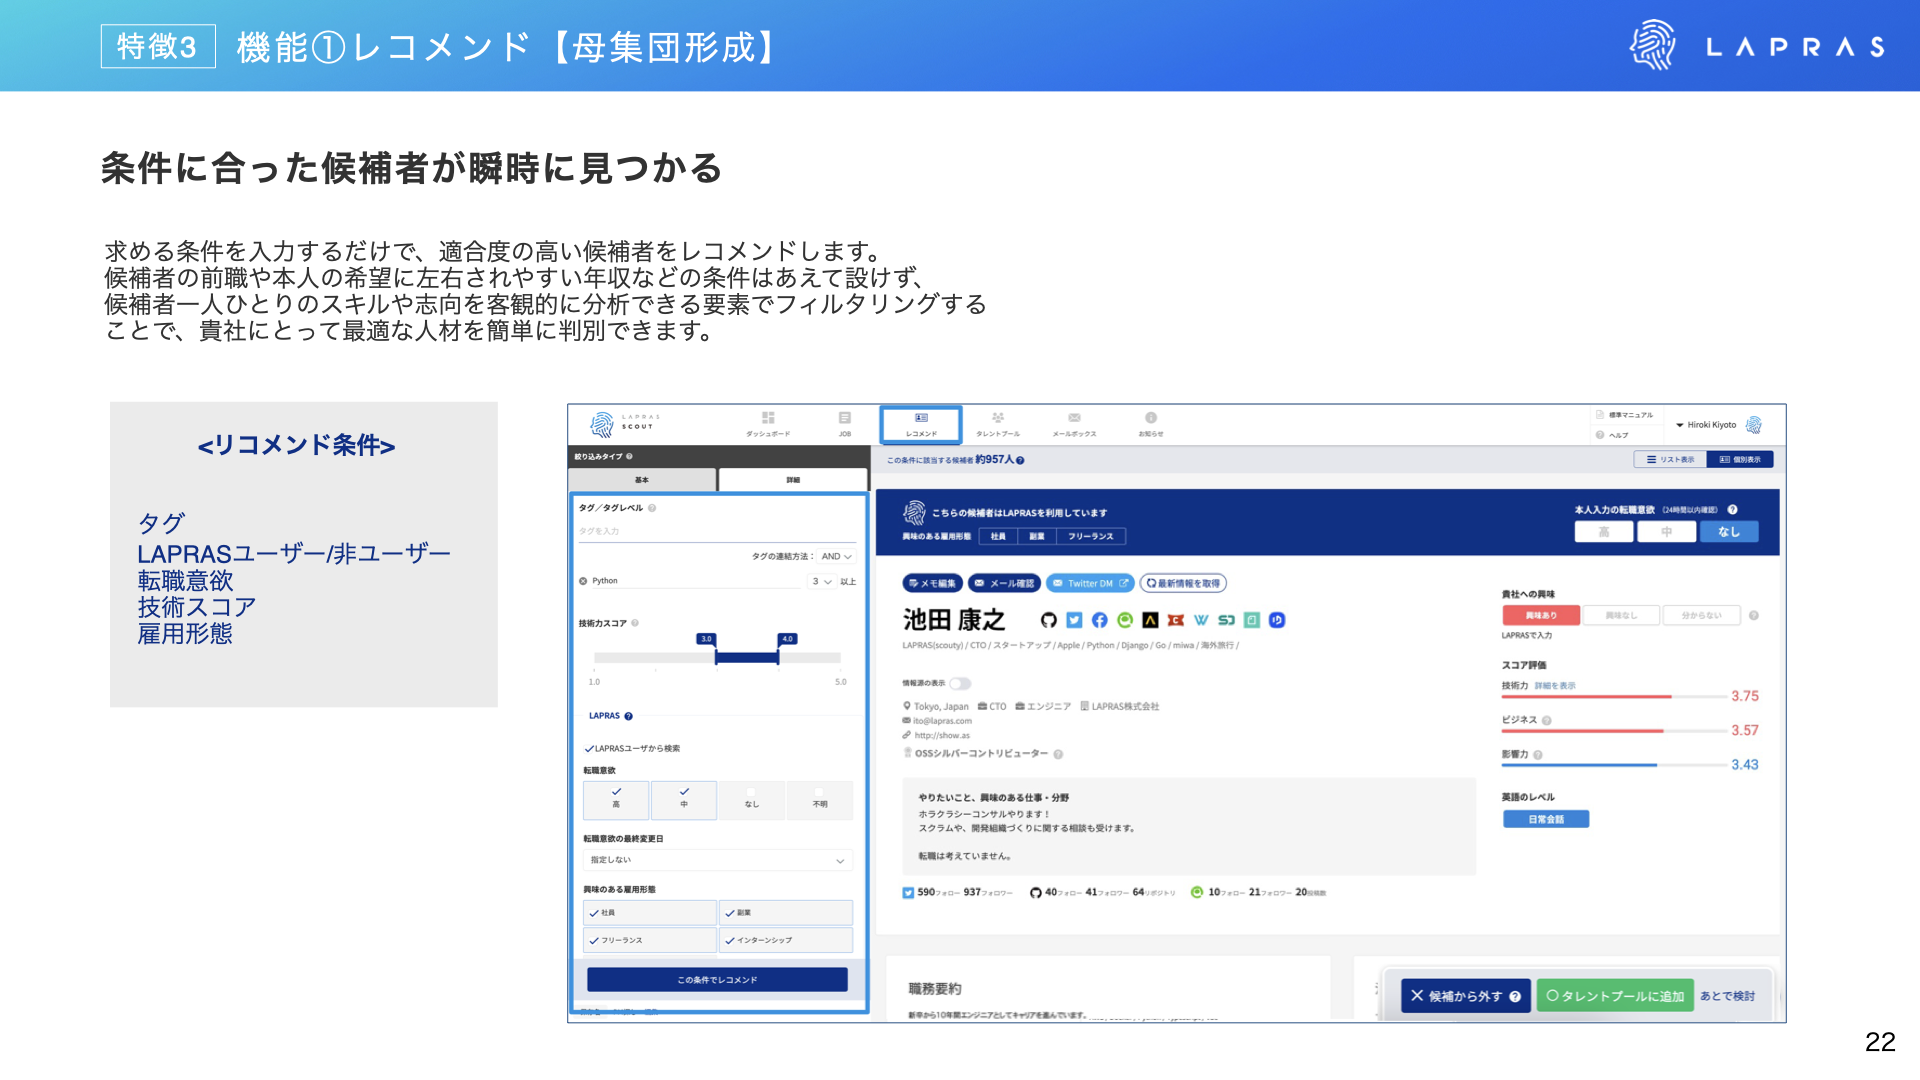Open the タレントプール nav item
This screenshot has height=1080, width=1920.
(998, 424)
